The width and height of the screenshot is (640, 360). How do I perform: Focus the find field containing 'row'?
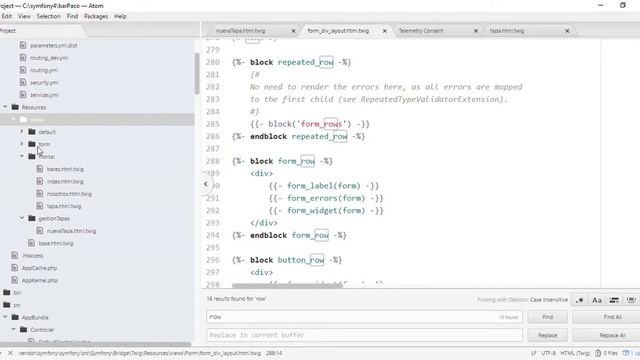pos(364,317)
